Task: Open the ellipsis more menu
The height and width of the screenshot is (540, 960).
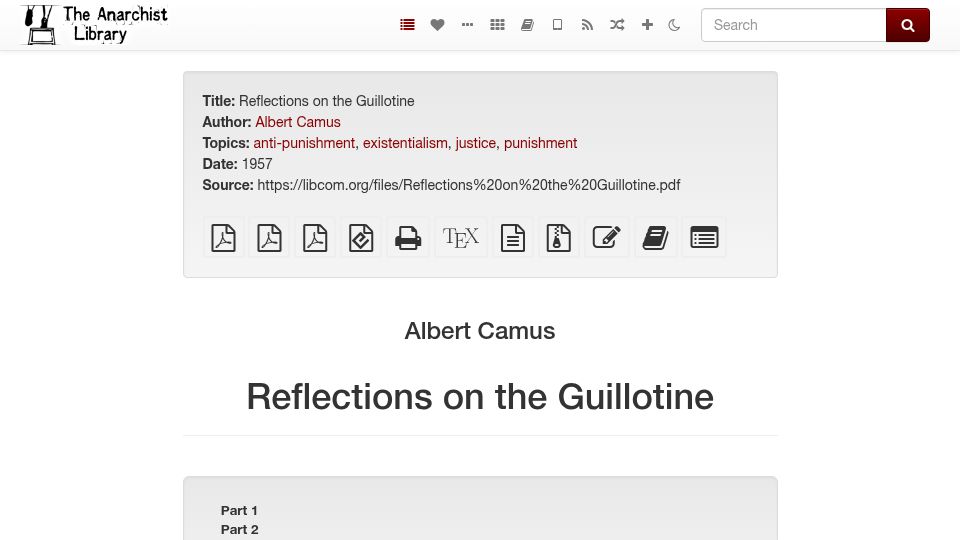Action: (x=467, y=25)
